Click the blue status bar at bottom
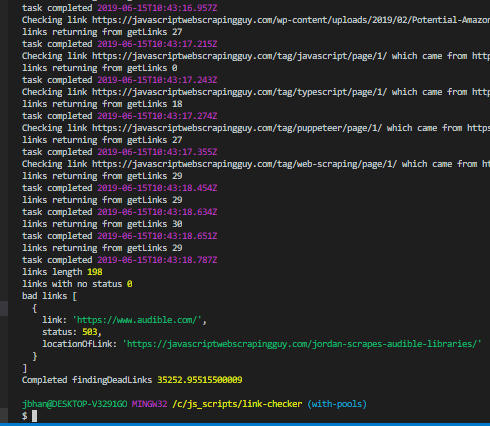The height and width of the screenshot is (426, 490). tap(245, 424)
